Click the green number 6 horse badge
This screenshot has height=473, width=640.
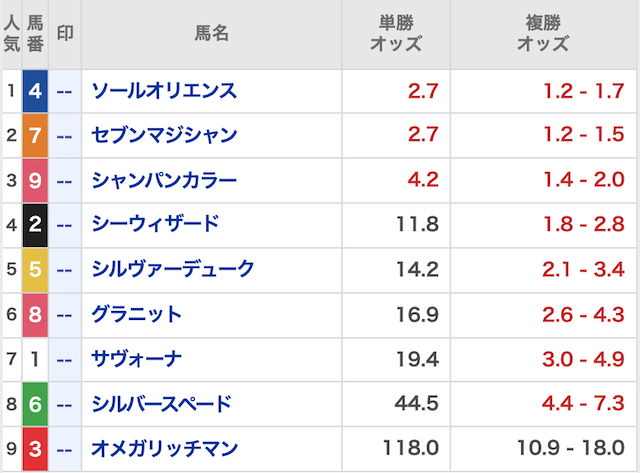[35, 404]
